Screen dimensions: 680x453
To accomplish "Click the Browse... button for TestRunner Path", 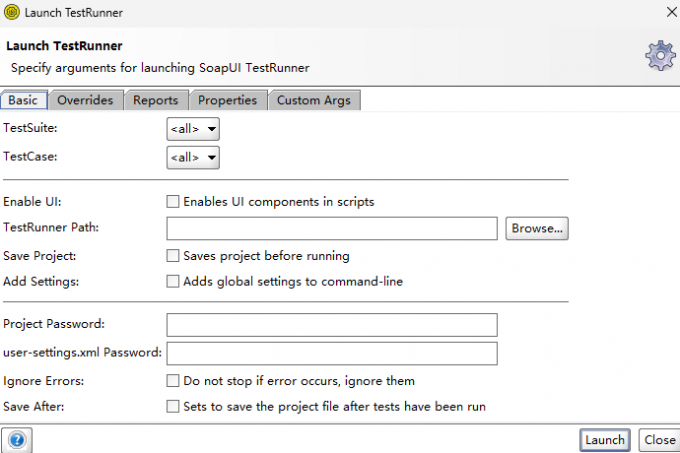I will 537,228.
